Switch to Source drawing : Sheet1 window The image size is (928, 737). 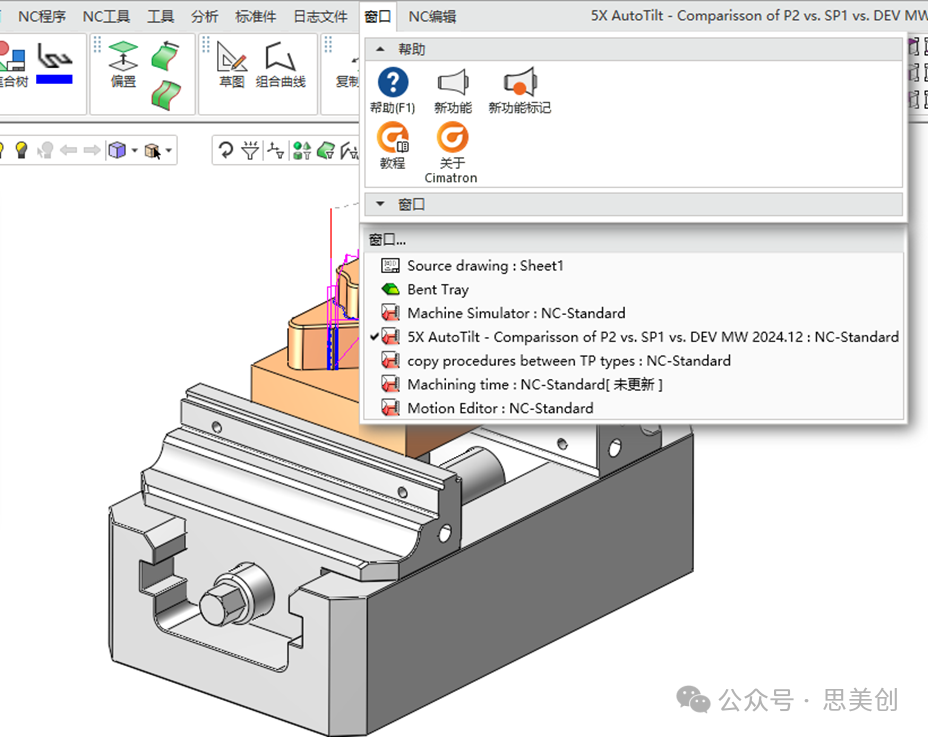pos(633,266)
